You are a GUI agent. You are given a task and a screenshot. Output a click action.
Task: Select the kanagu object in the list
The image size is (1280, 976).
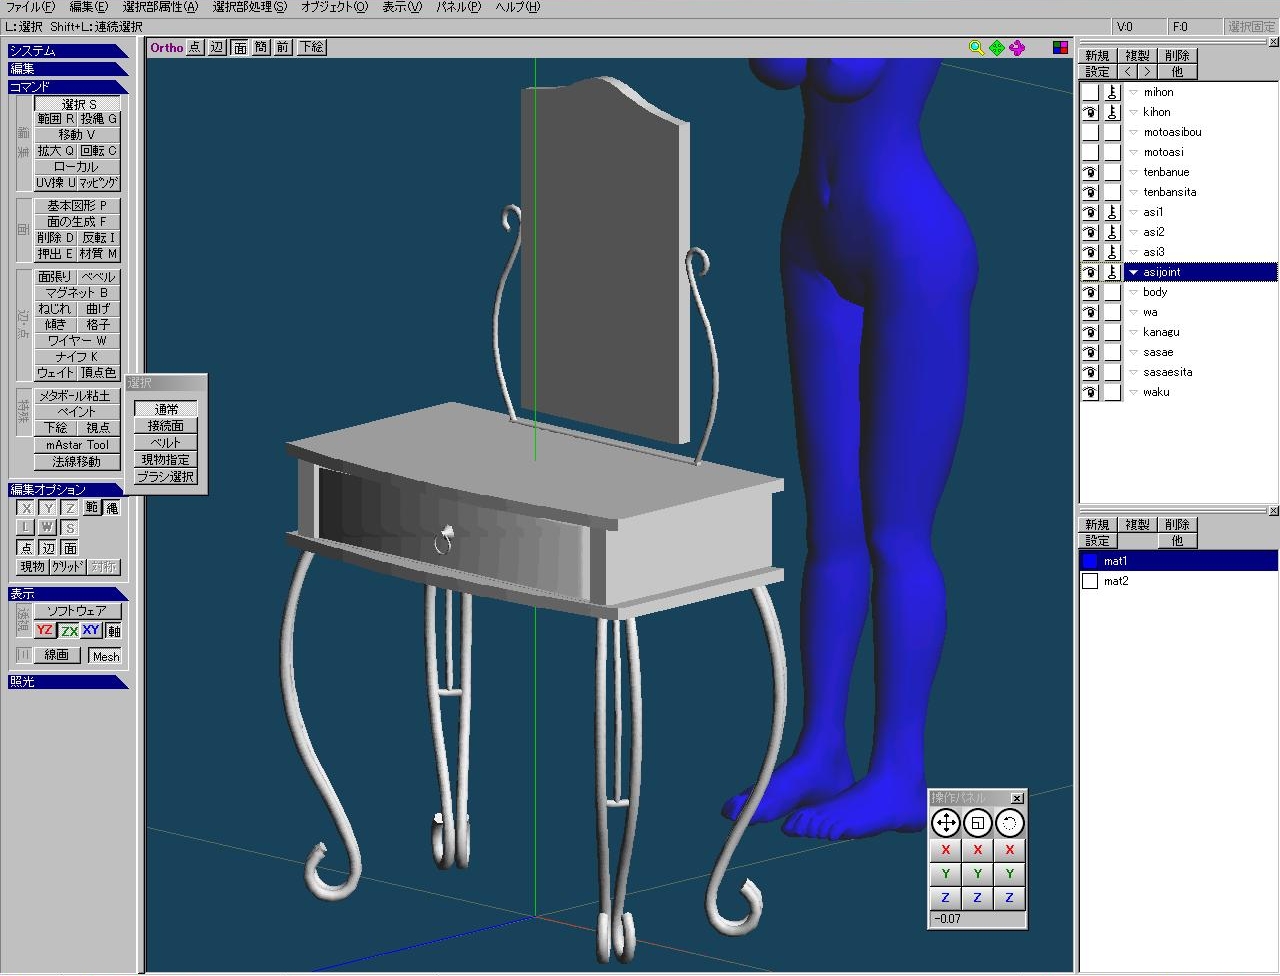(x=1161, y=332)
